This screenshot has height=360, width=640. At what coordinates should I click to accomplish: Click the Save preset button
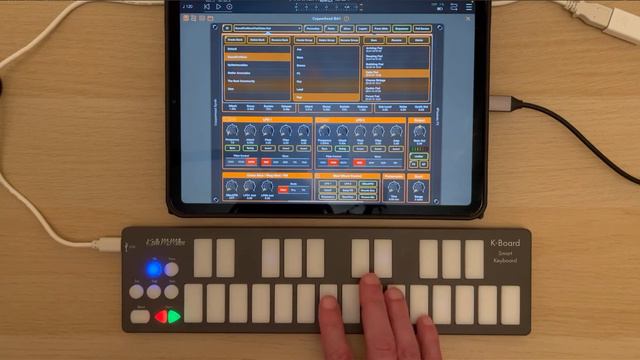(373, 40)
